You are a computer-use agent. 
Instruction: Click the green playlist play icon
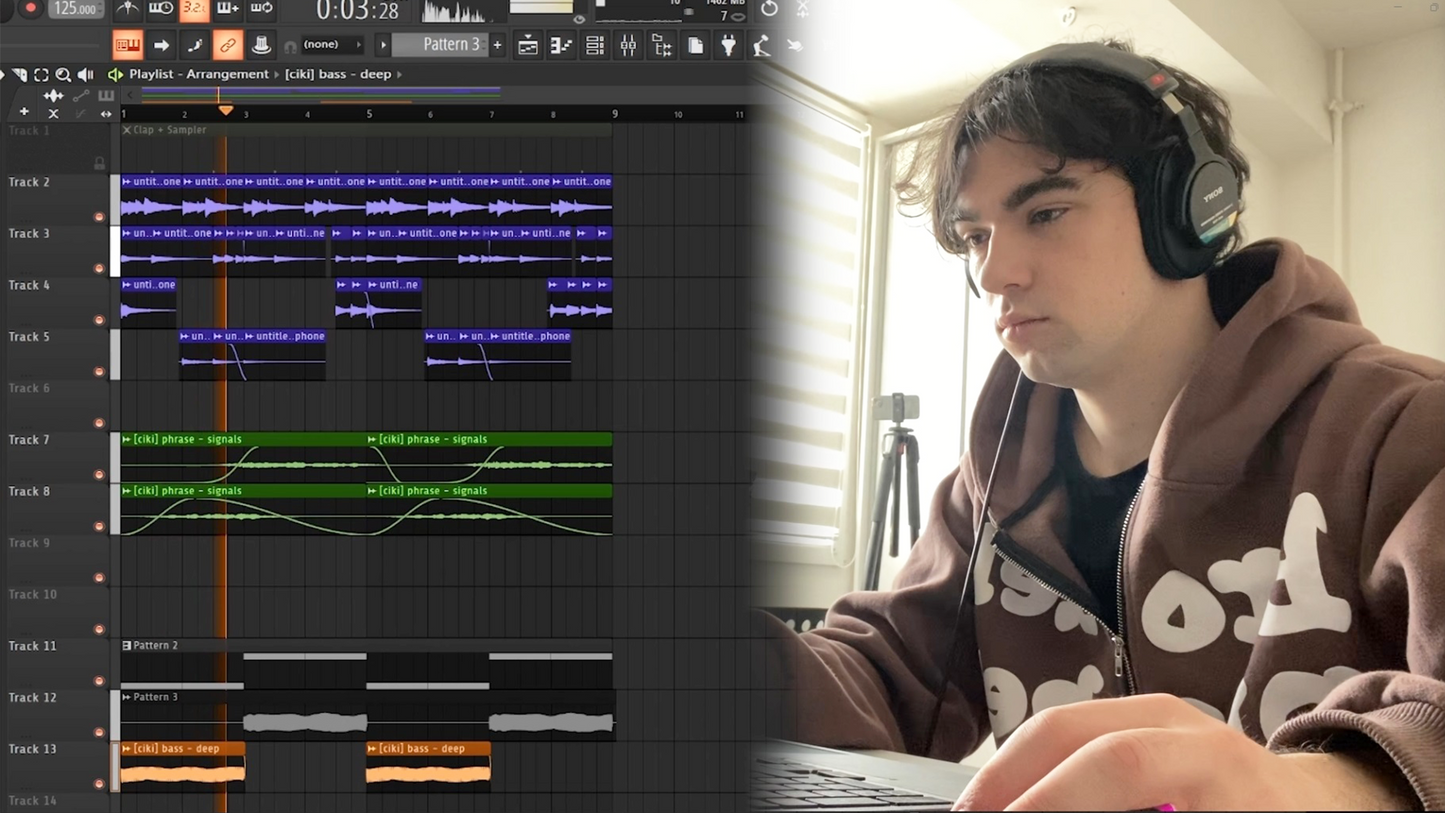[115, 74]
